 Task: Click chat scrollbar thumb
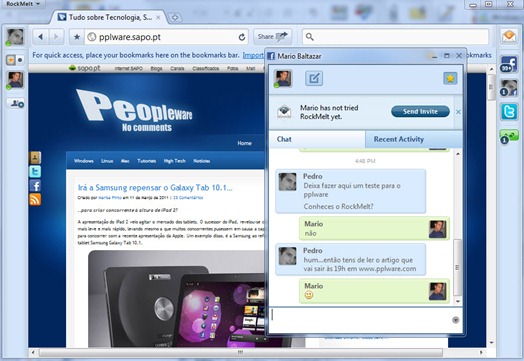(457, 267)
